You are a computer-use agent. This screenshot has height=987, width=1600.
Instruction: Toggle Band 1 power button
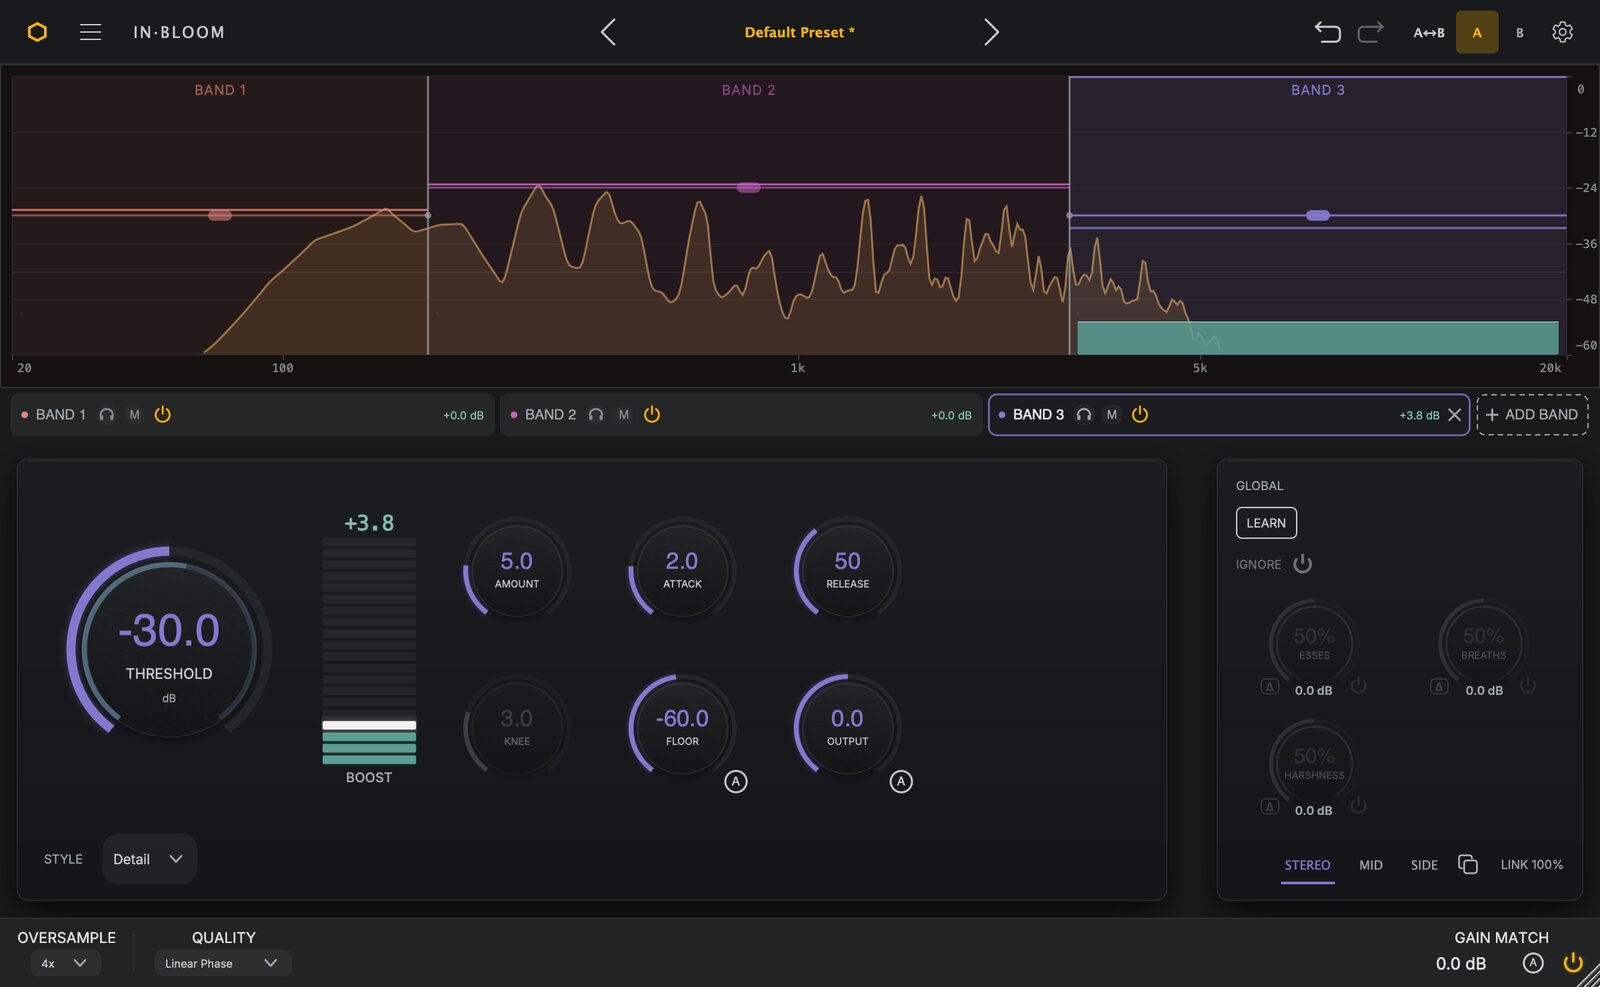point(163,414)
